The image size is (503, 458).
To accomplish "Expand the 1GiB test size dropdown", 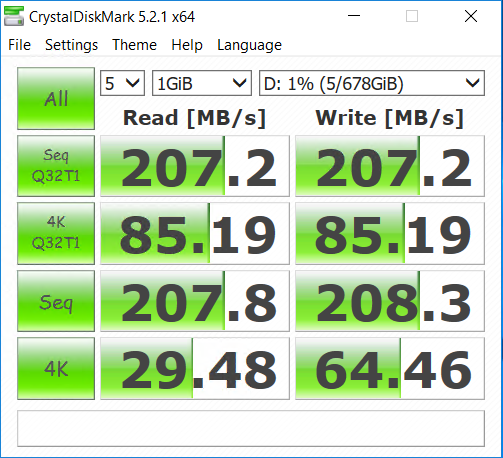I will (202, 83).
